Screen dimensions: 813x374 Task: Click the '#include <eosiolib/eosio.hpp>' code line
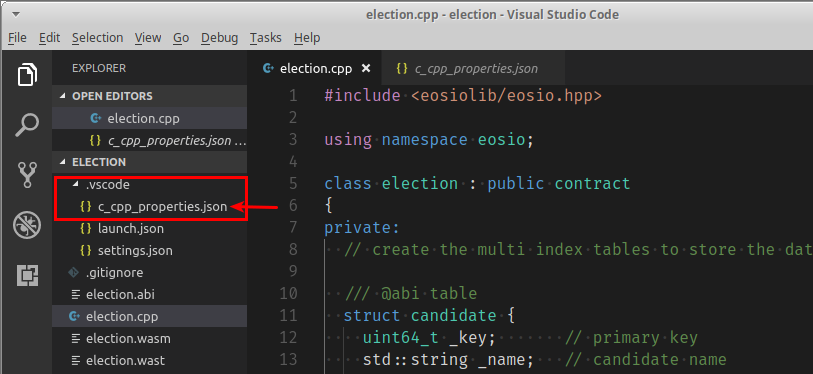point(464,96)
